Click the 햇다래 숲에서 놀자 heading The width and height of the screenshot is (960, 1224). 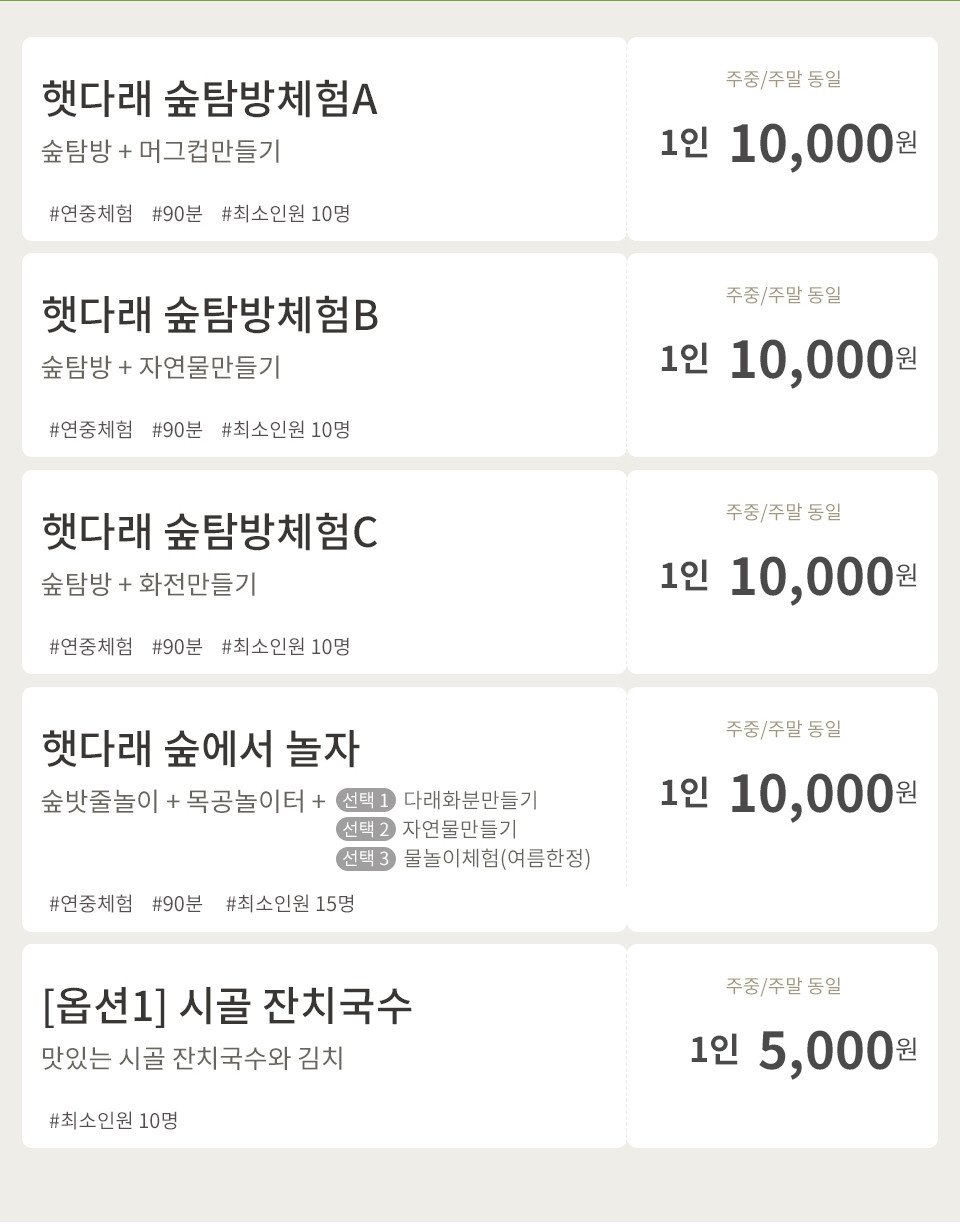point(200,748)
